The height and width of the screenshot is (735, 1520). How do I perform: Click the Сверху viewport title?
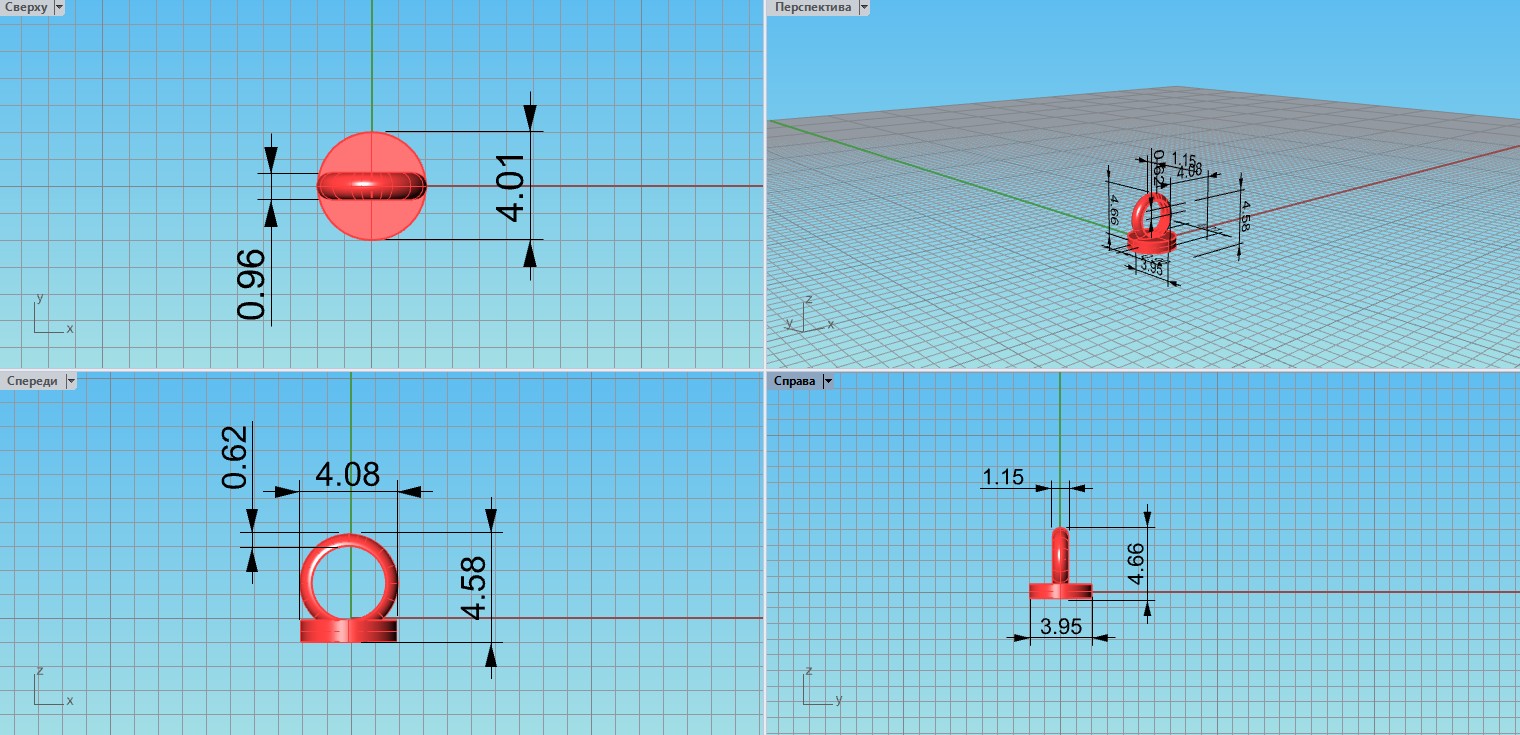[x=25, y=7]
